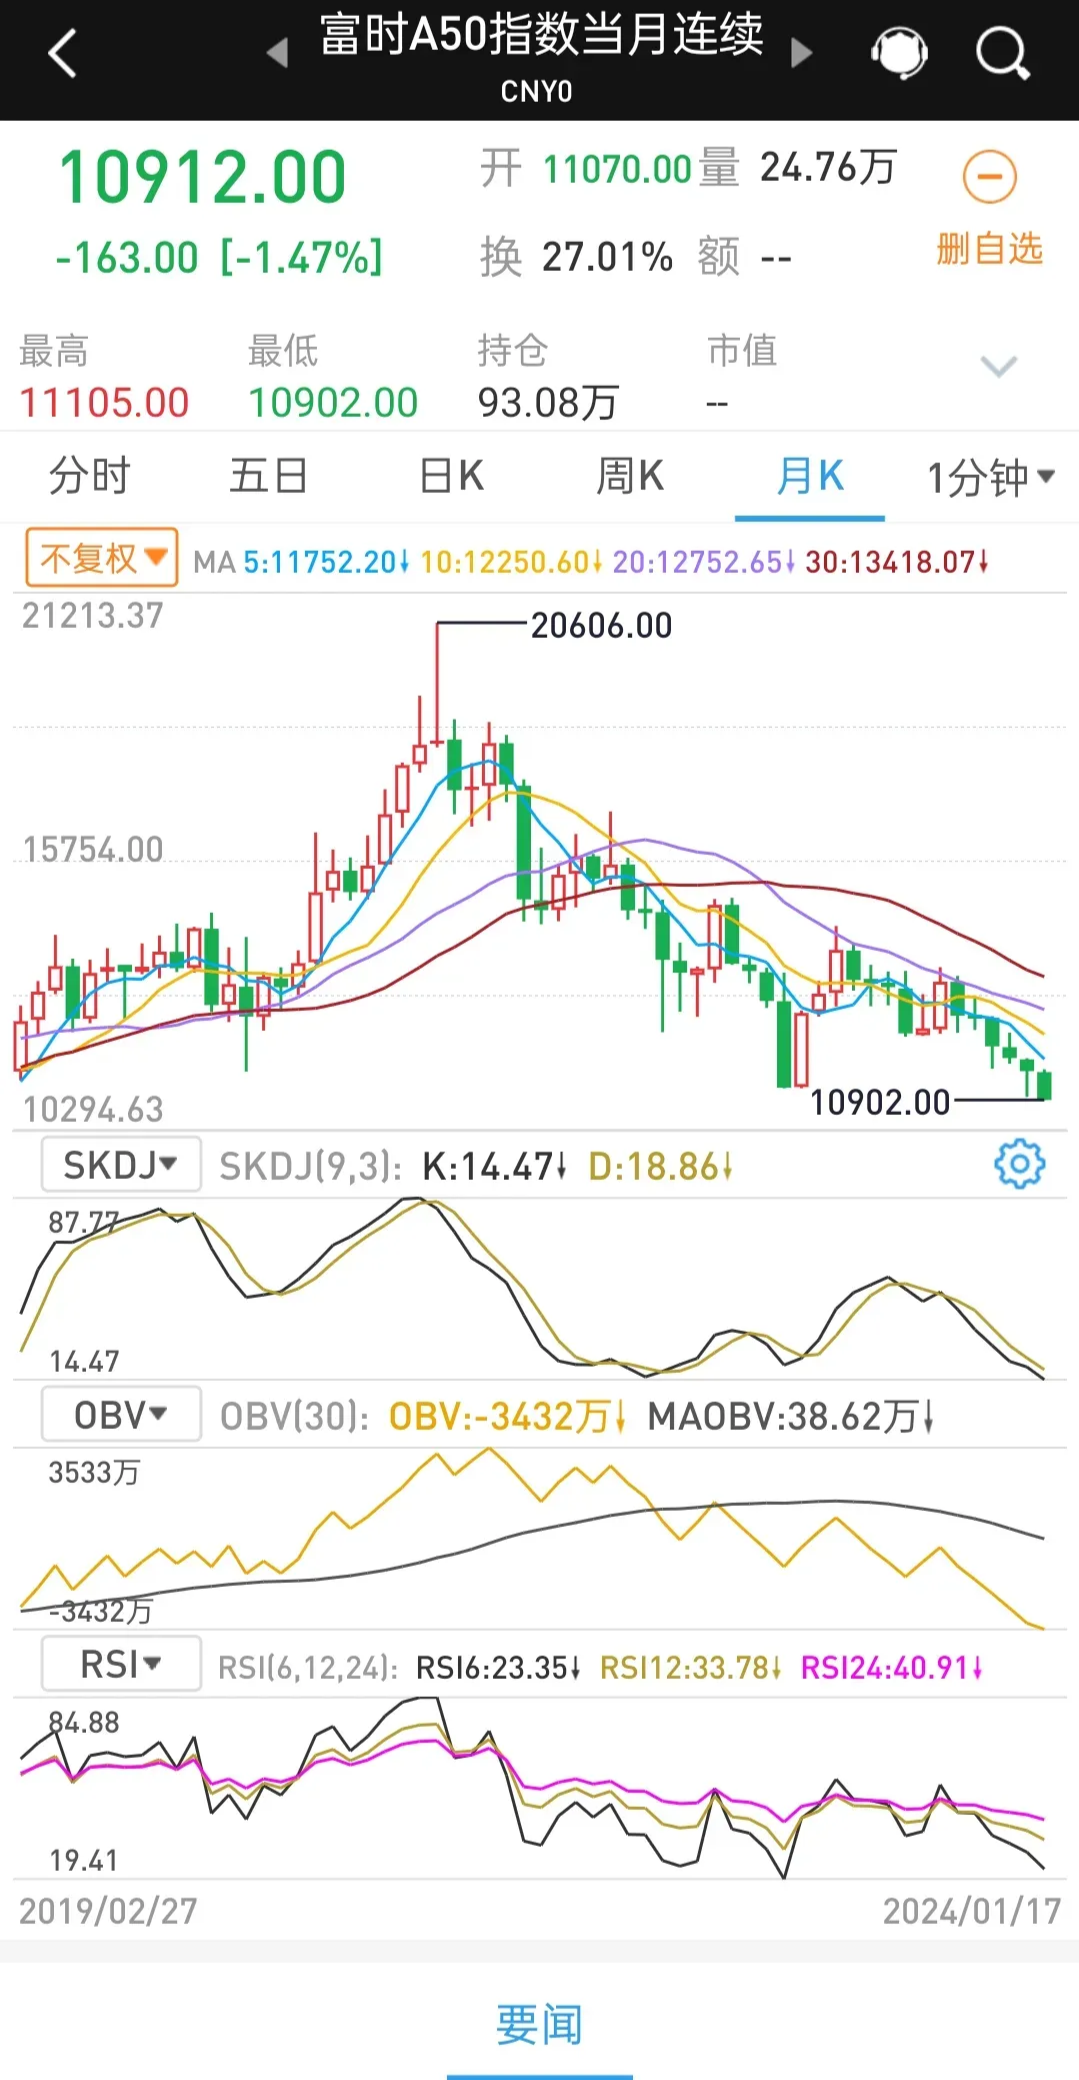Open the search magnifier icon

[x=1002, y=53]
